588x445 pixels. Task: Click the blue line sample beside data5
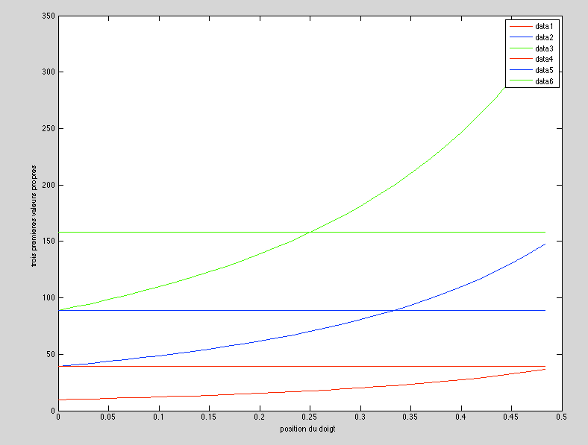click(521, 70)
